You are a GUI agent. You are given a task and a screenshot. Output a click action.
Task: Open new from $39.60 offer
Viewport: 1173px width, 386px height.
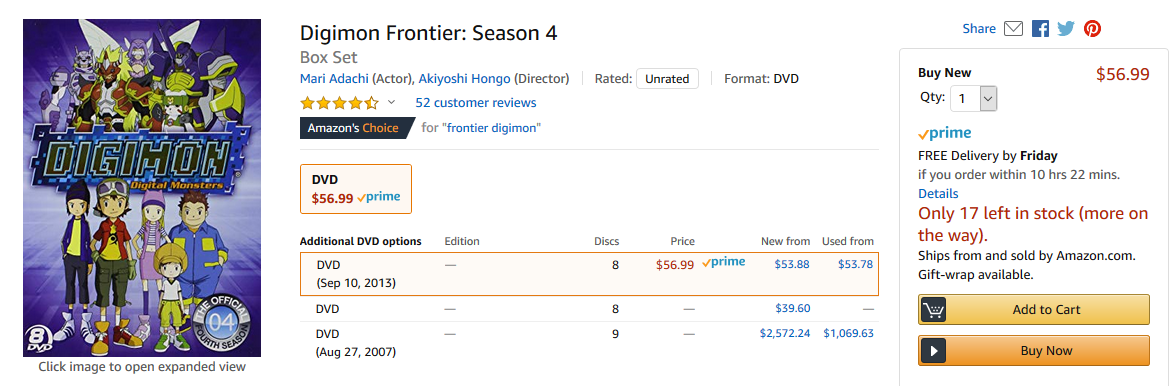point(792,308)
